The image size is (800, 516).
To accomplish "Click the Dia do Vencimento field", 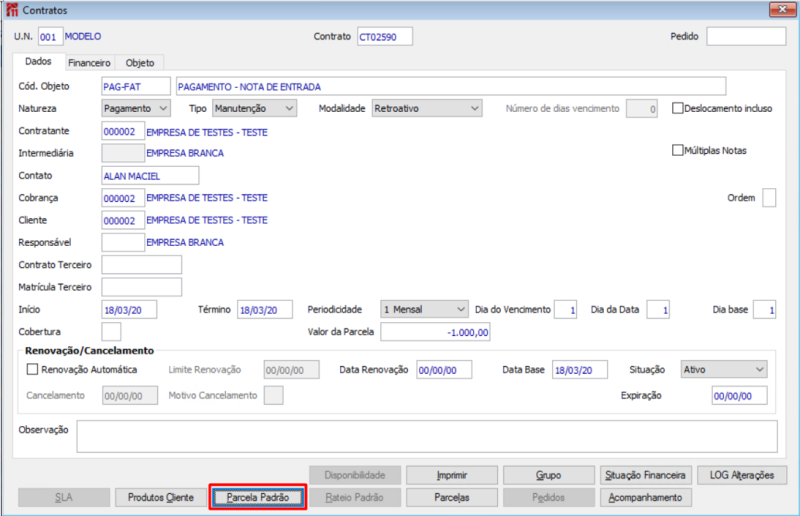I will [566, 310].
